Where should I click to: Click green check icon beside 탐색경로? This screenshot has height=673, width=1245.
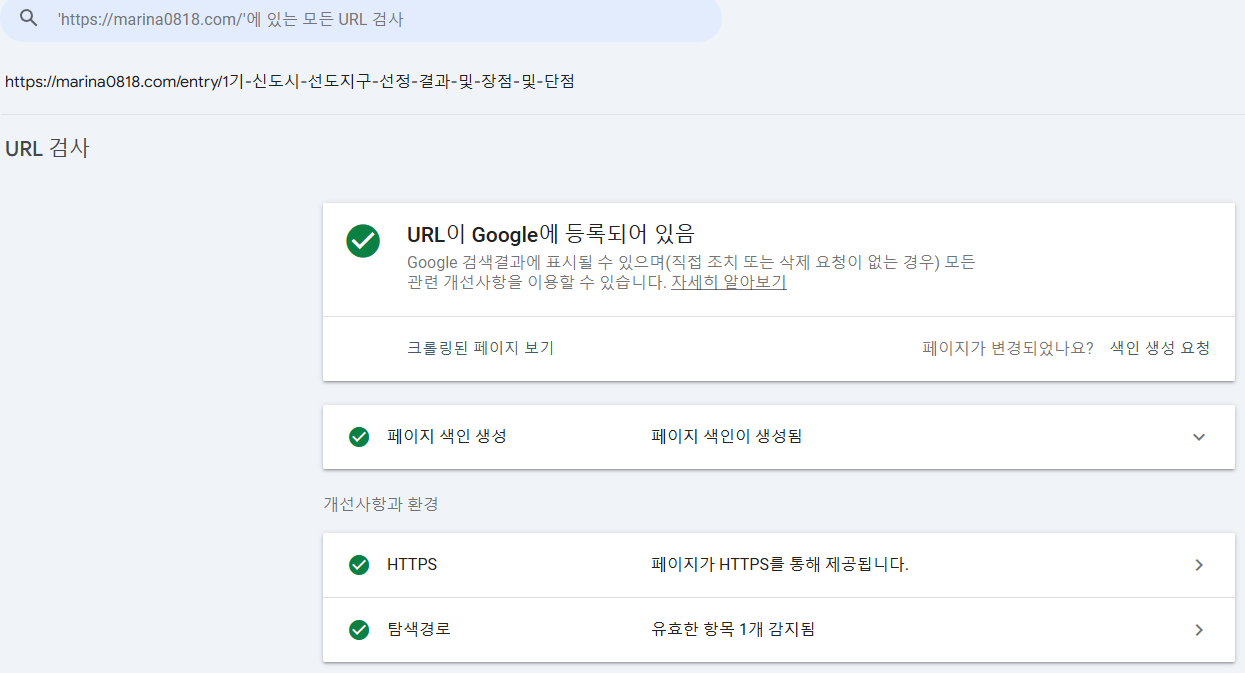tap(359, 630)
